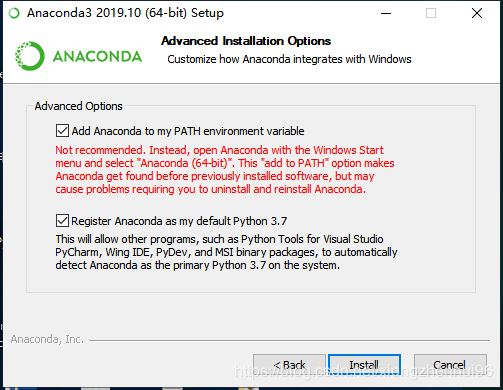Viewport: 503px width, 390px height.
Task: Click the 'Anaconda, Inc.' footer text
Action: (x=47, y=339)
